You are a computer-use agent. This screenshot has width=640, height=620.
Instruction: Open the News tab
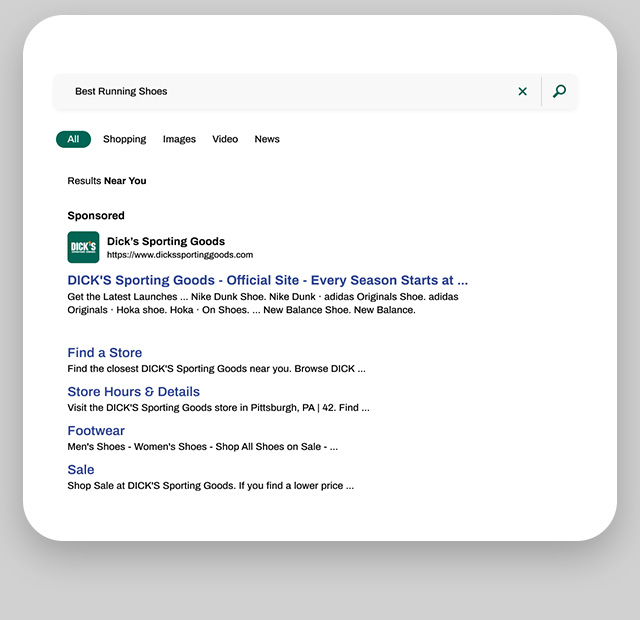click(x=267, y=139)
